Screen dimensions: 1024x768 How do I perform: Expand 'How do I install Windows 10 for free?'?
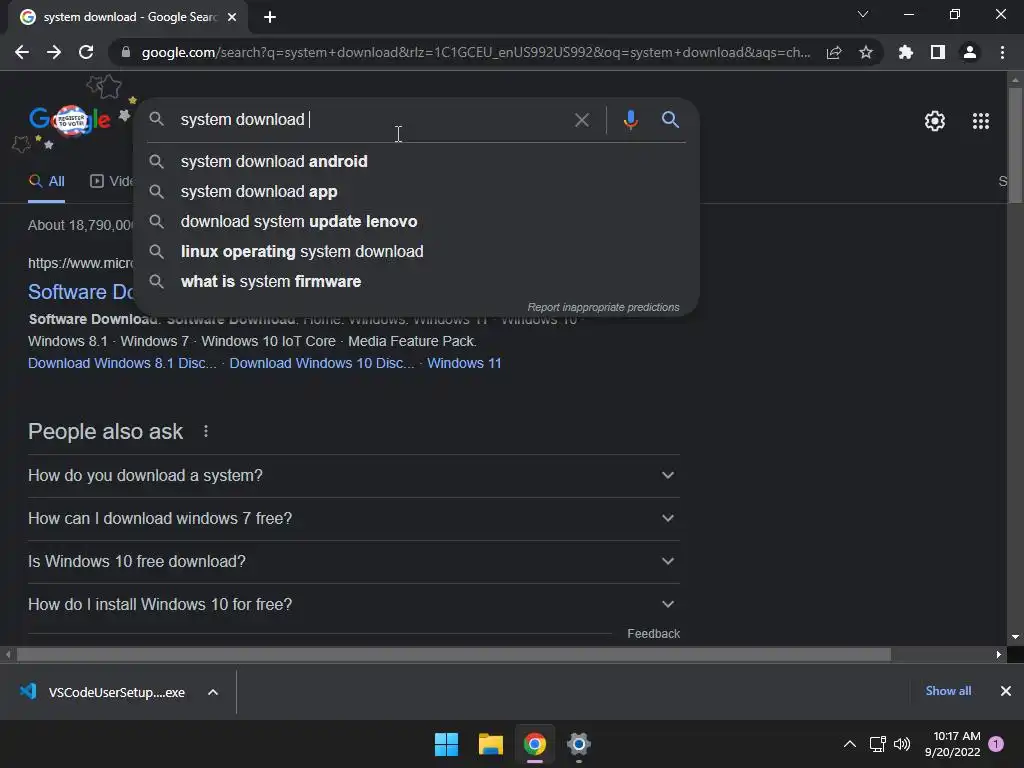coord(353,605)
